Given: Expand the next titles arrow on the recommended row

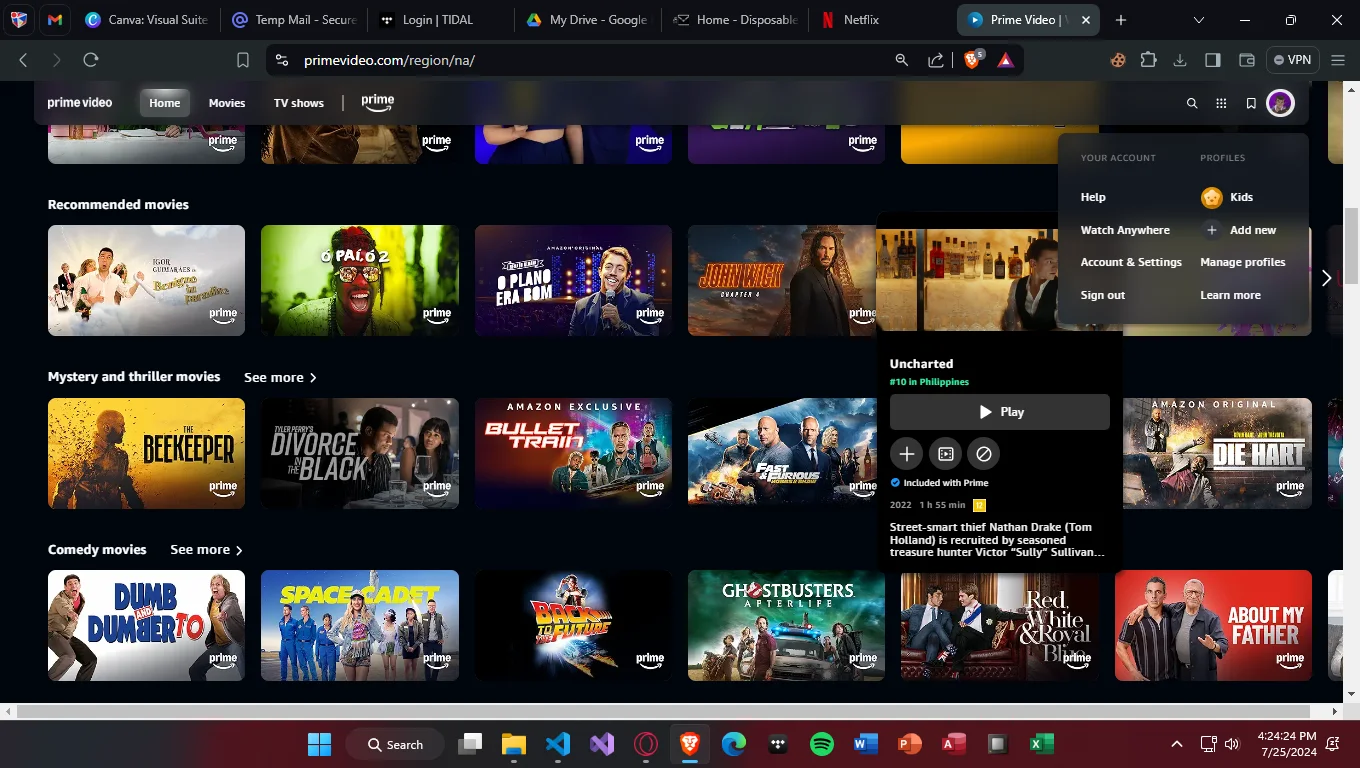Looking at the screenshot, I should pyautogui.click(x=1326, y=279).
